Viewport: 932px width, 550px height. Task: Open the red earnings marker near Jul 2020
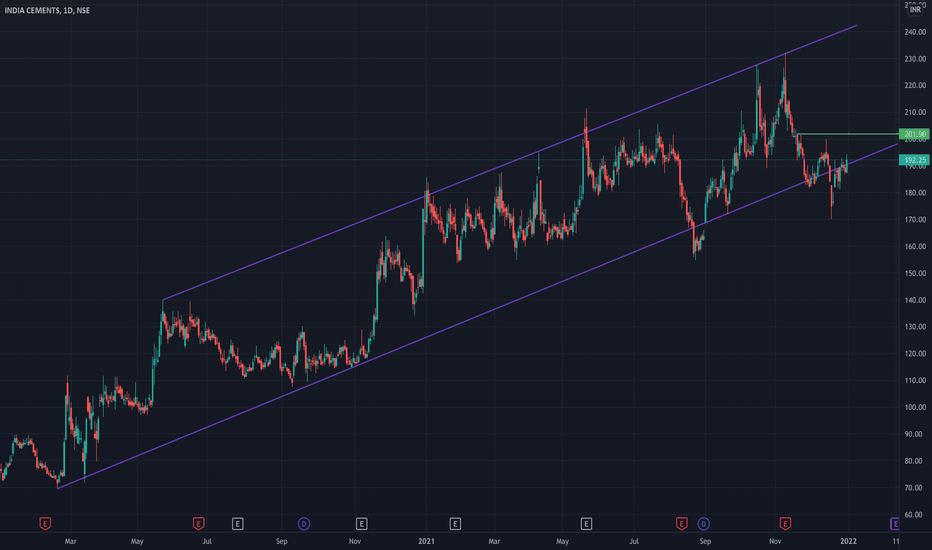[199, 524]
